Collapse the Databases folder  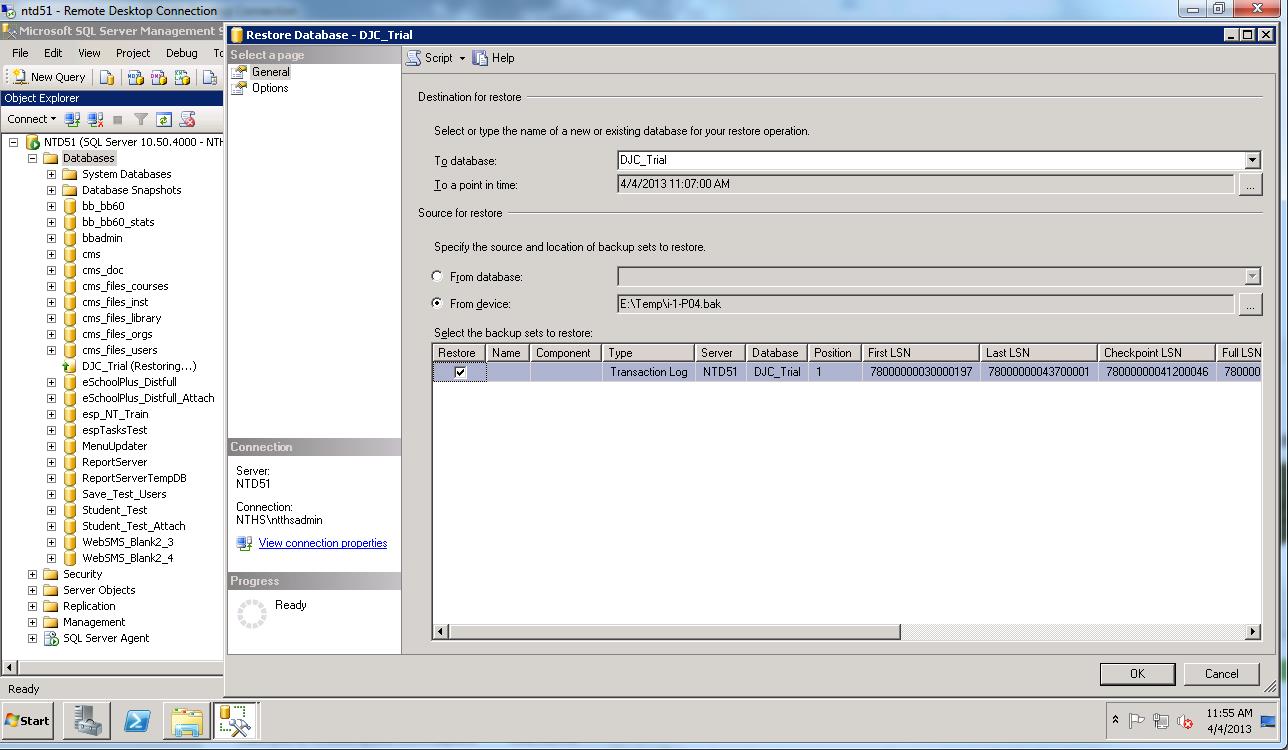coord(32,158)
